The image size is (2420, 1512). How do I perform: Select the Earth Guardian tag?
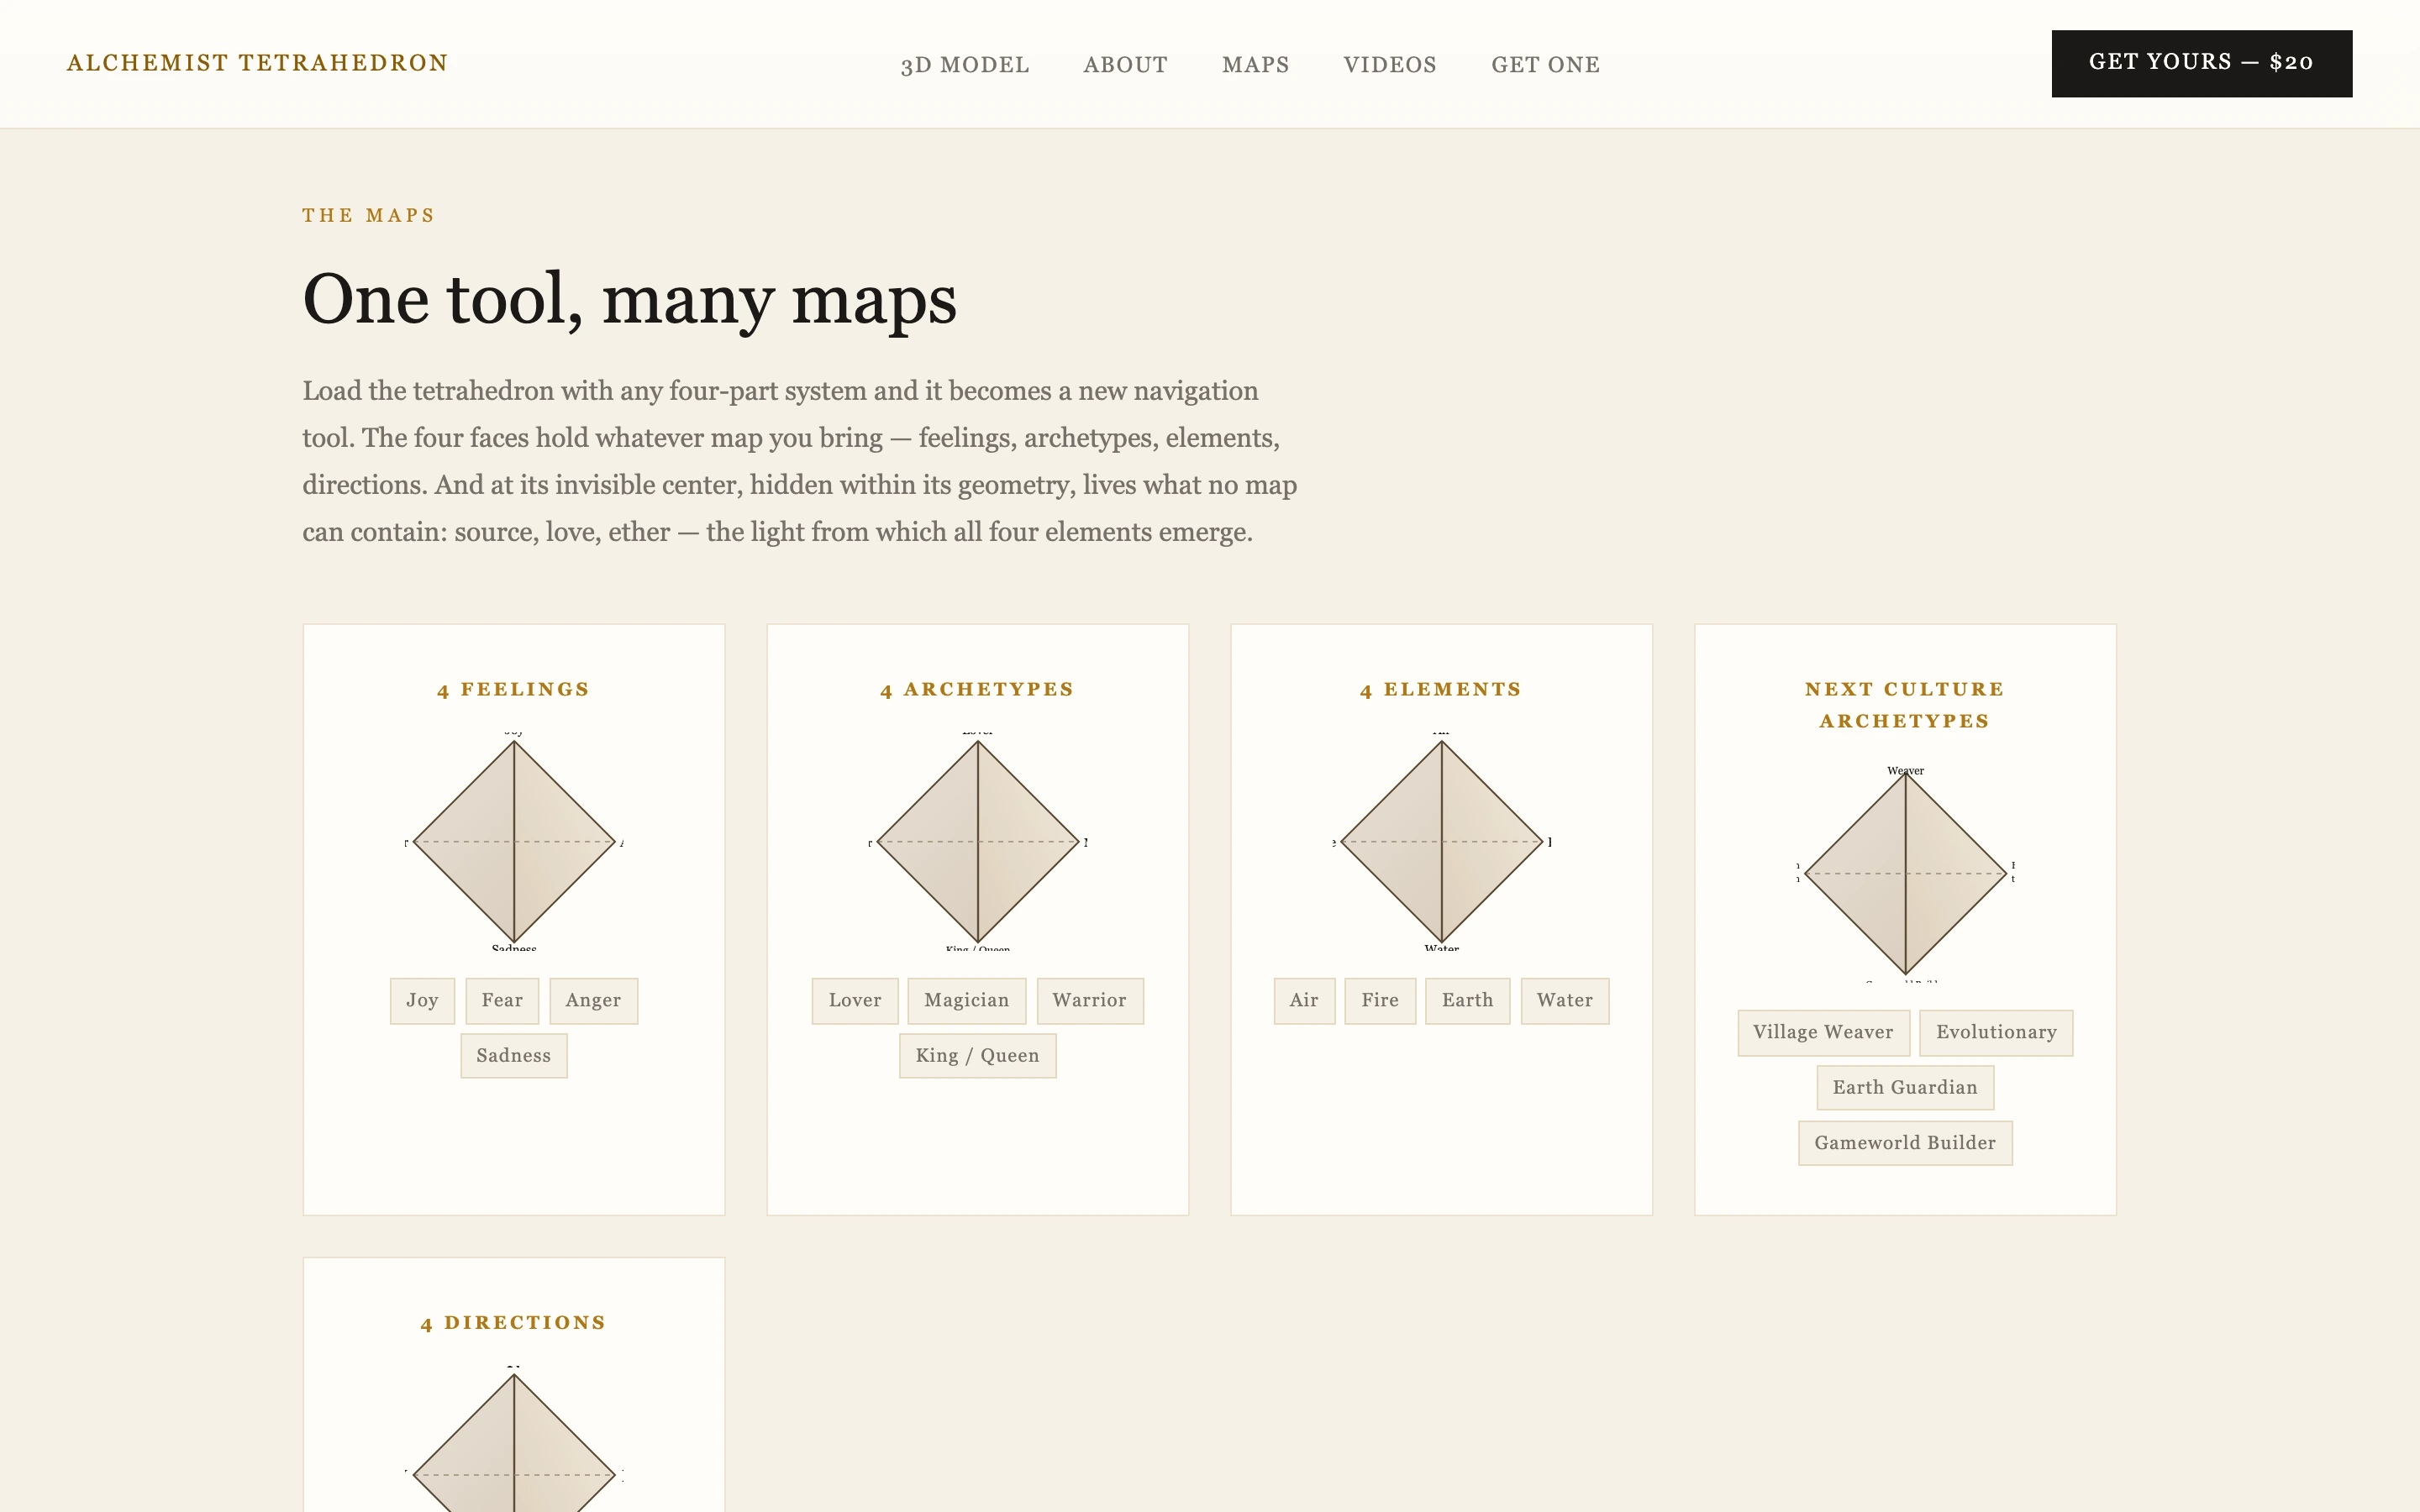coord(1905,1088)
